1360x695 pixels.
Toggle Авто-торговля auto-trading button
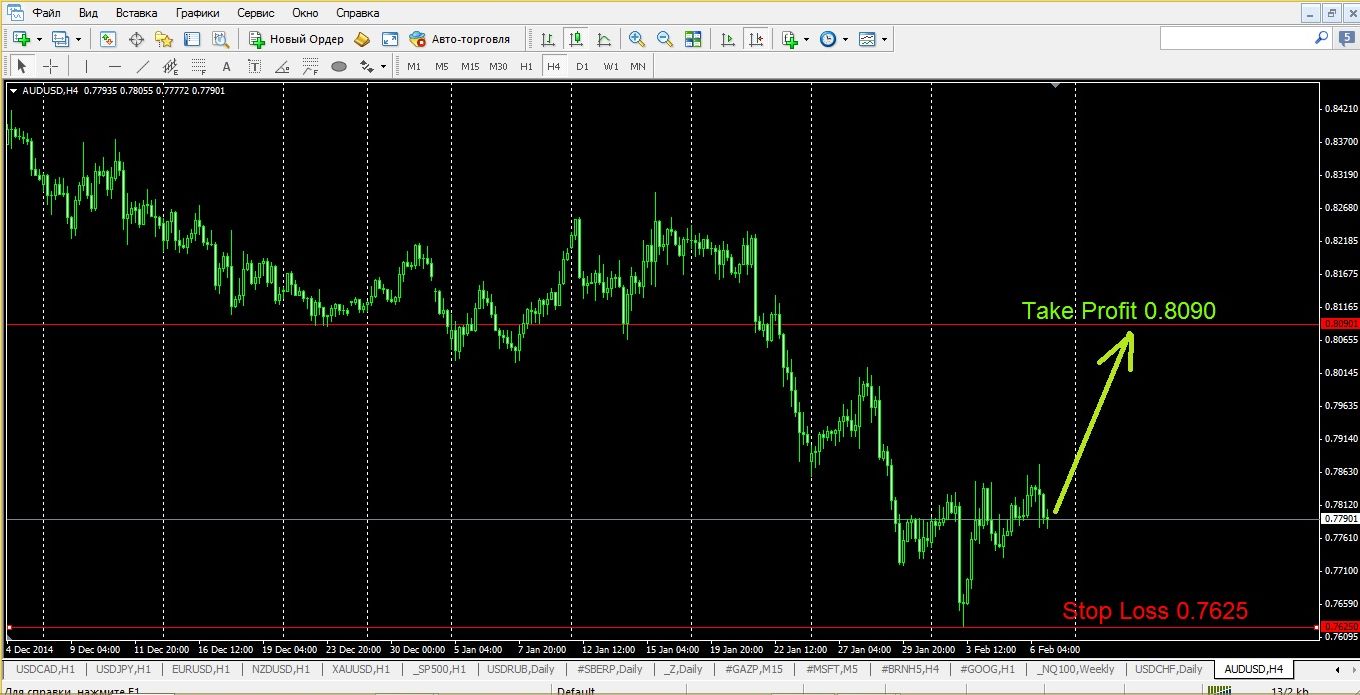pyautogui.click(x=460, y=39)
